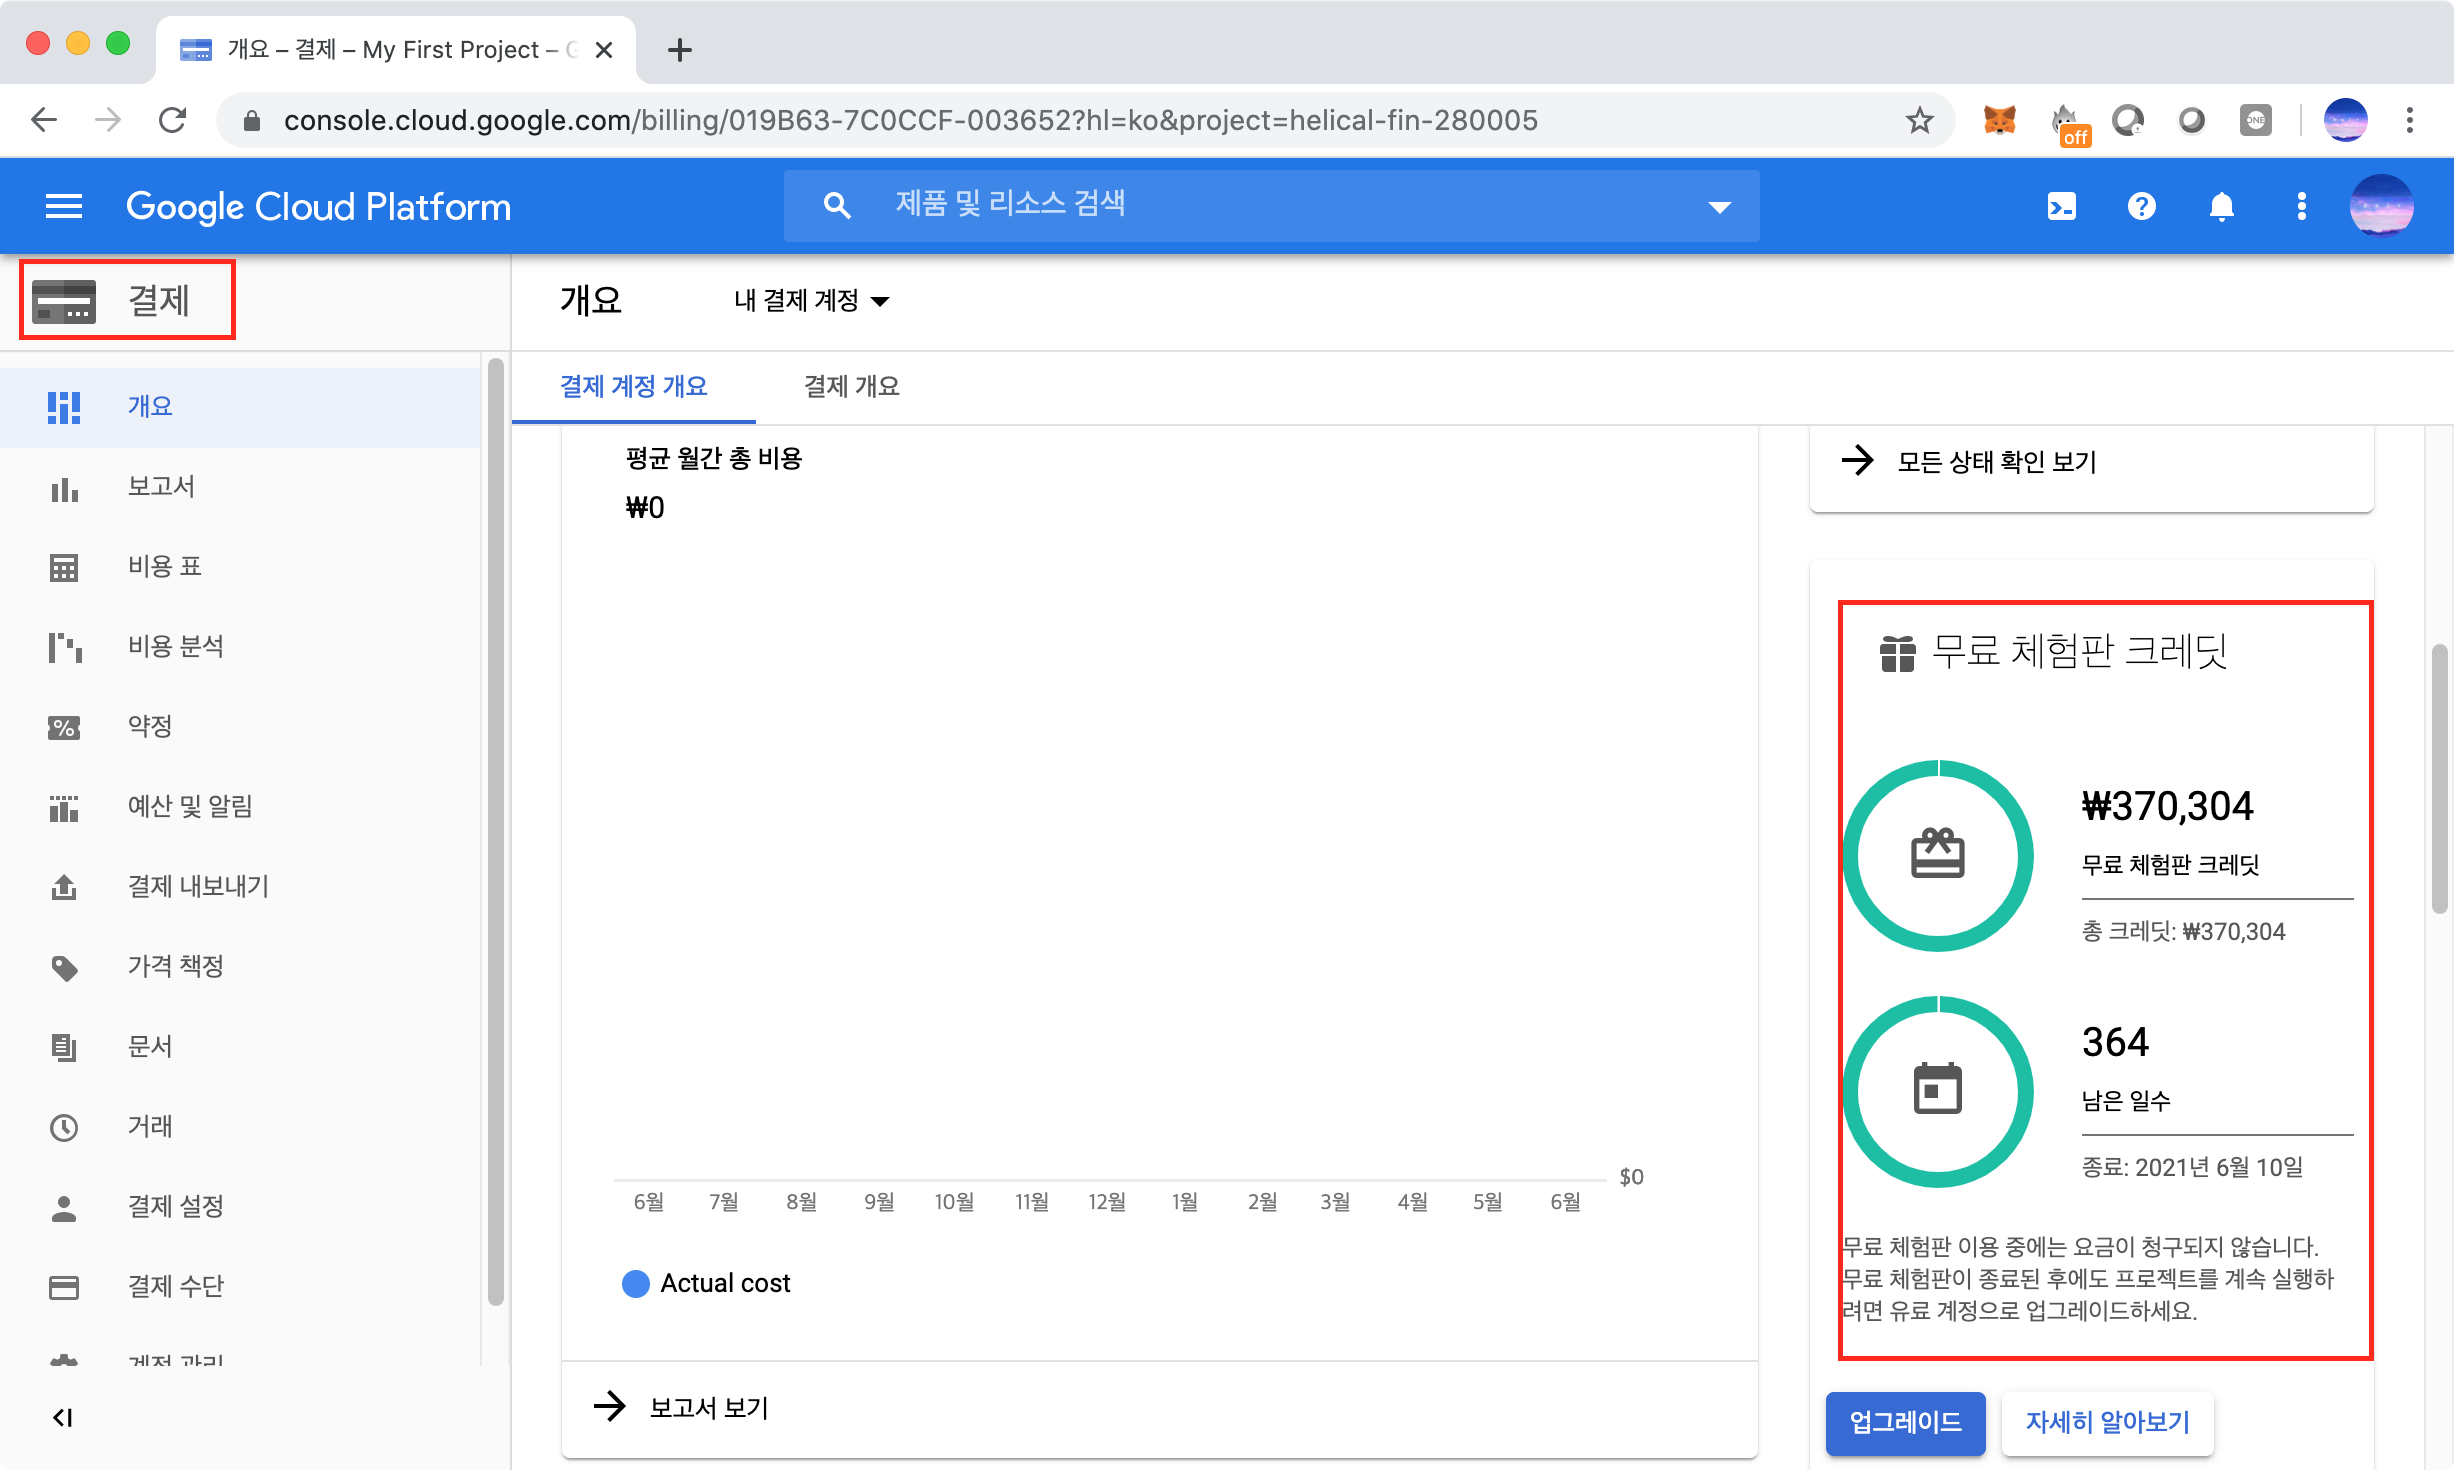The image size is (2454, 1470).
Task: Click the 업그레이드 button
Action: pyautogui.click(x=1905, y=1422)
